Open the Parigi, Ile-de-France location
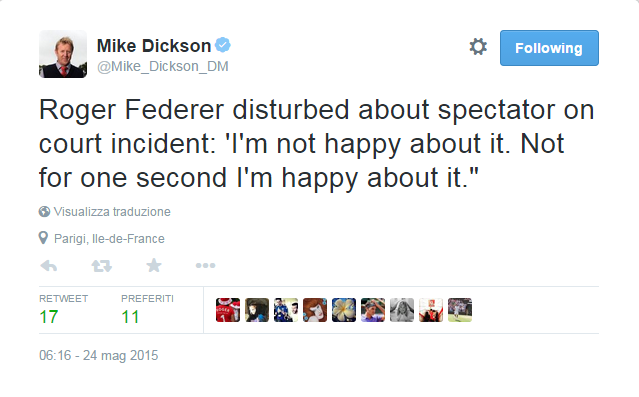 tap(109, 238)
